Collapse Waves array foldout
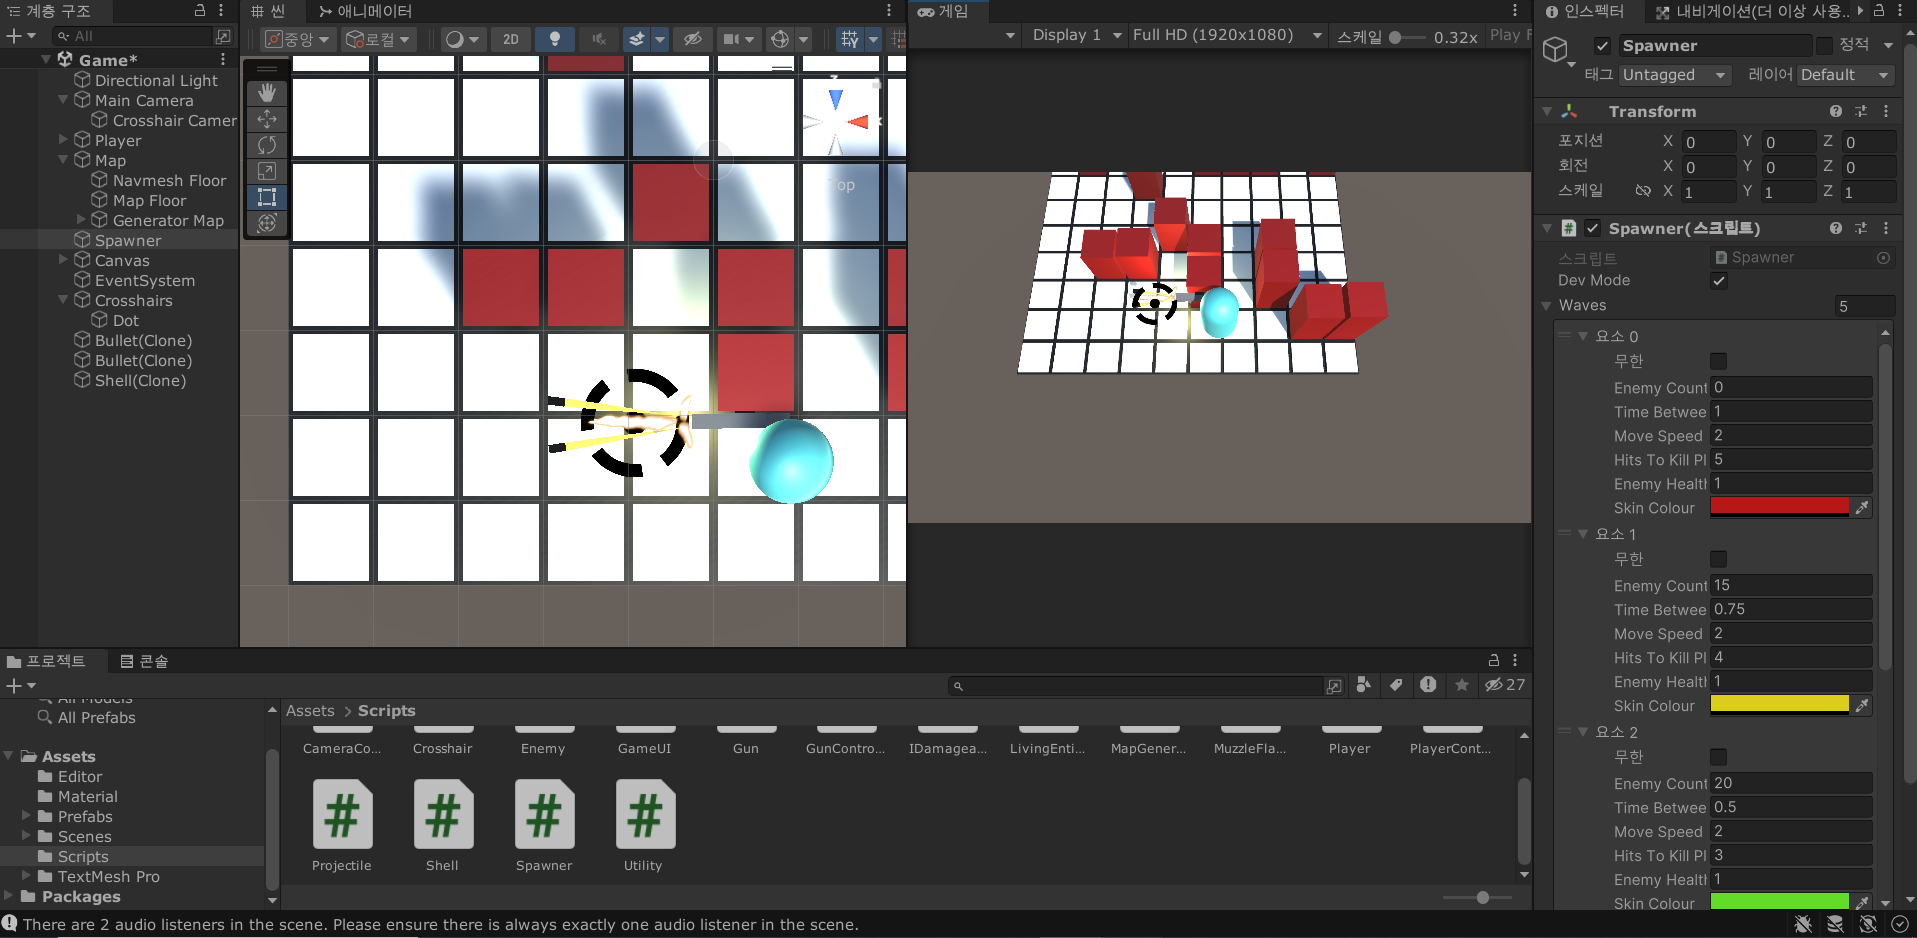1917x938 pixels. tap(1547, 306)
